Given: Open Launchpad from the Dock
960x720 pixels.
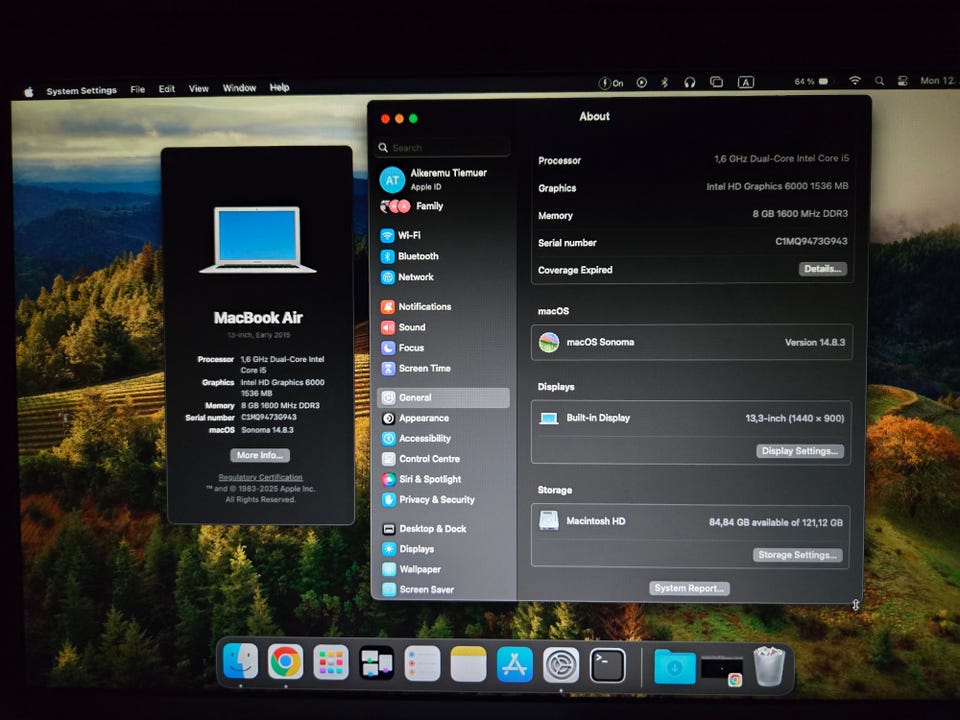Looking at the screenshot, I should (x=331, y=662).
